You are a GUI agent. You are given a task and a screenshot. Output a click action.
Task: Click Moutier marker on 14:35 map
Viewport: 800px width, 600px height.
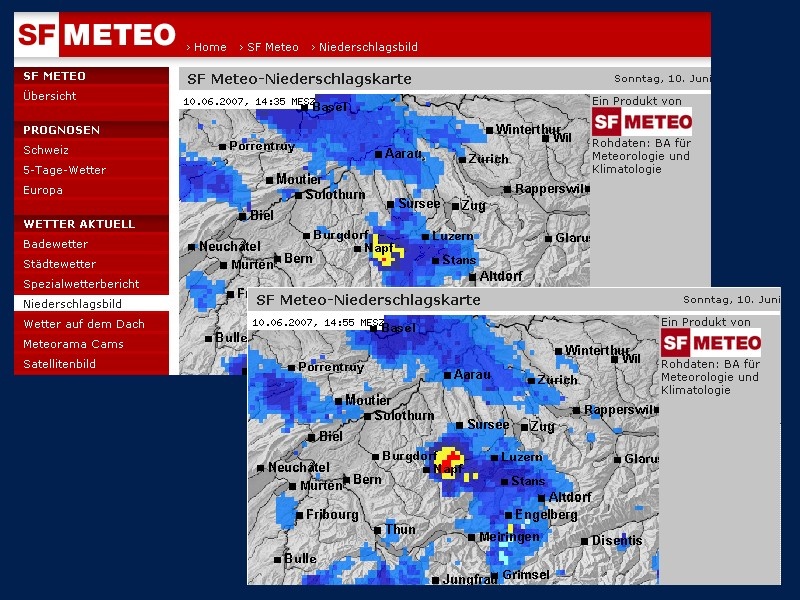point(269,180)
